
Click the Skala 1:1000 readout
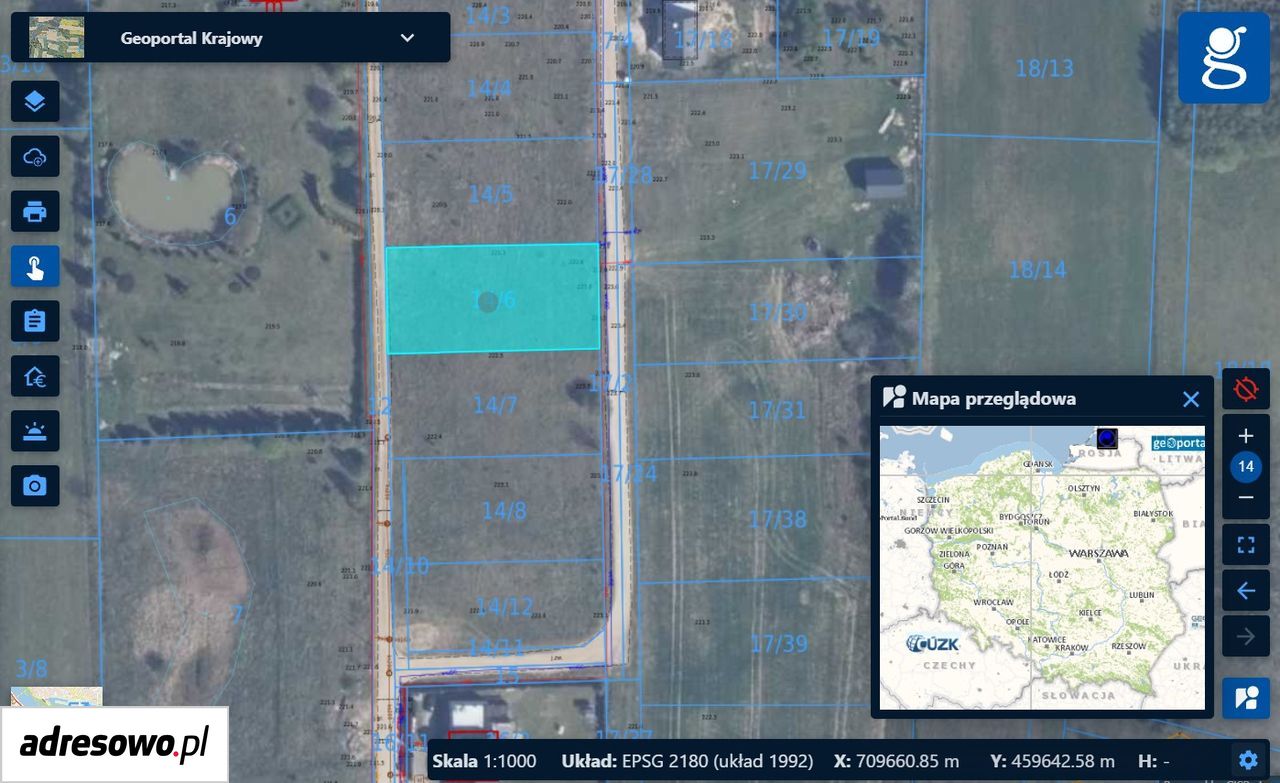[x=484, y=761]
